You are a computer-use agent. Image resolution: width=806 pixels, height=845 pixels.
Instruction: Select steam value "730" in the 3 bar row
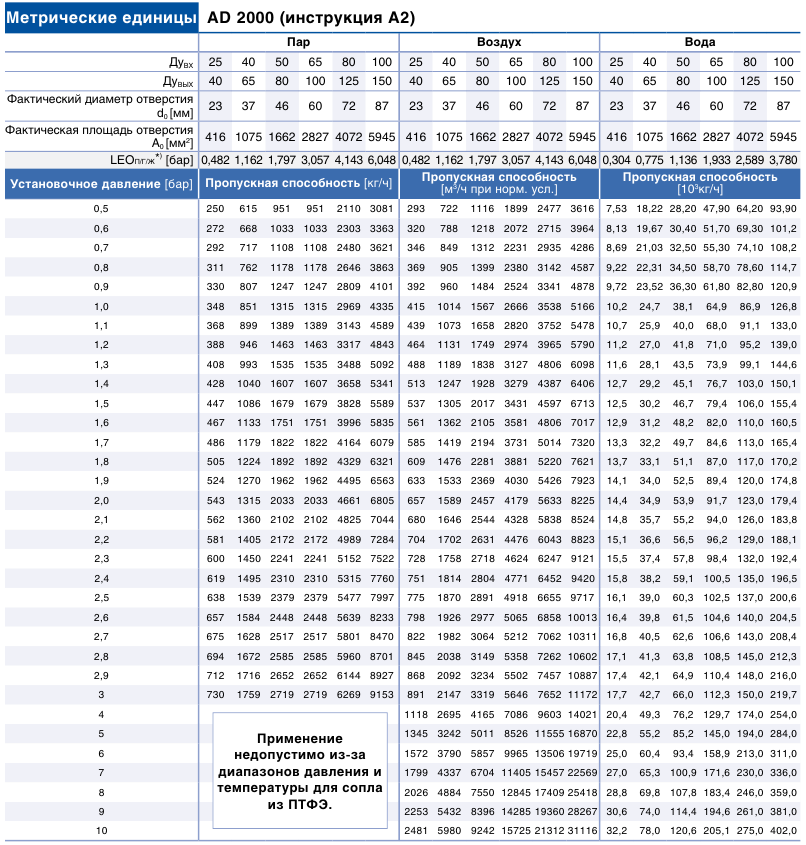click(215, 695)
